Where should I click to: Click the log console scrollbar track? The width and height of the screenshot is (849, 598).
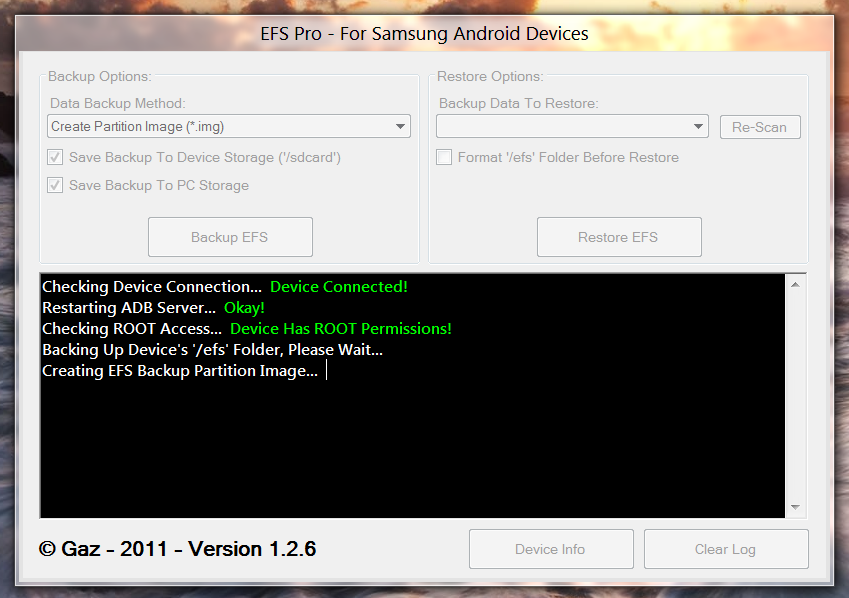tap(796, 400)
